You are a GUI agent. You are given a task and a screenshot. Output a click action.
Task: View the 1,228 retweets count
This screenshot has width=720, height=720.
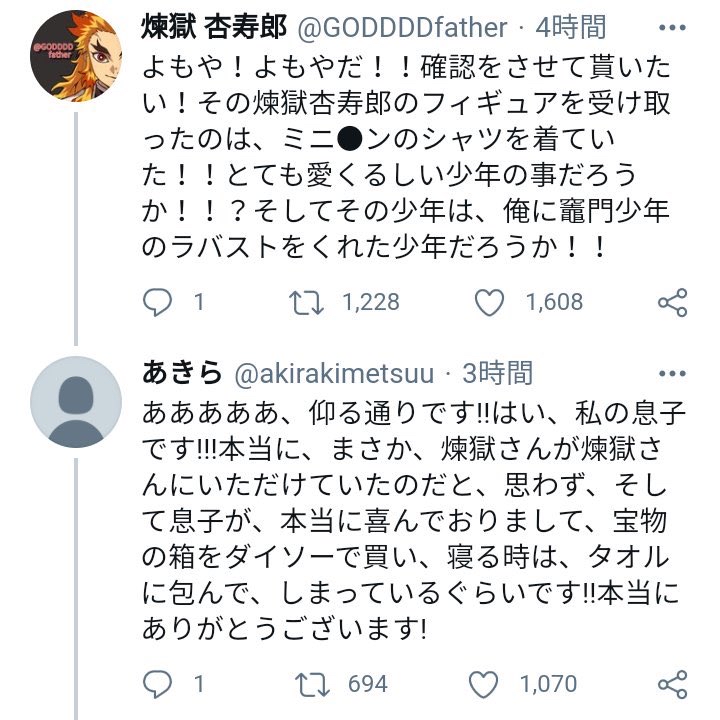(371, 303)
